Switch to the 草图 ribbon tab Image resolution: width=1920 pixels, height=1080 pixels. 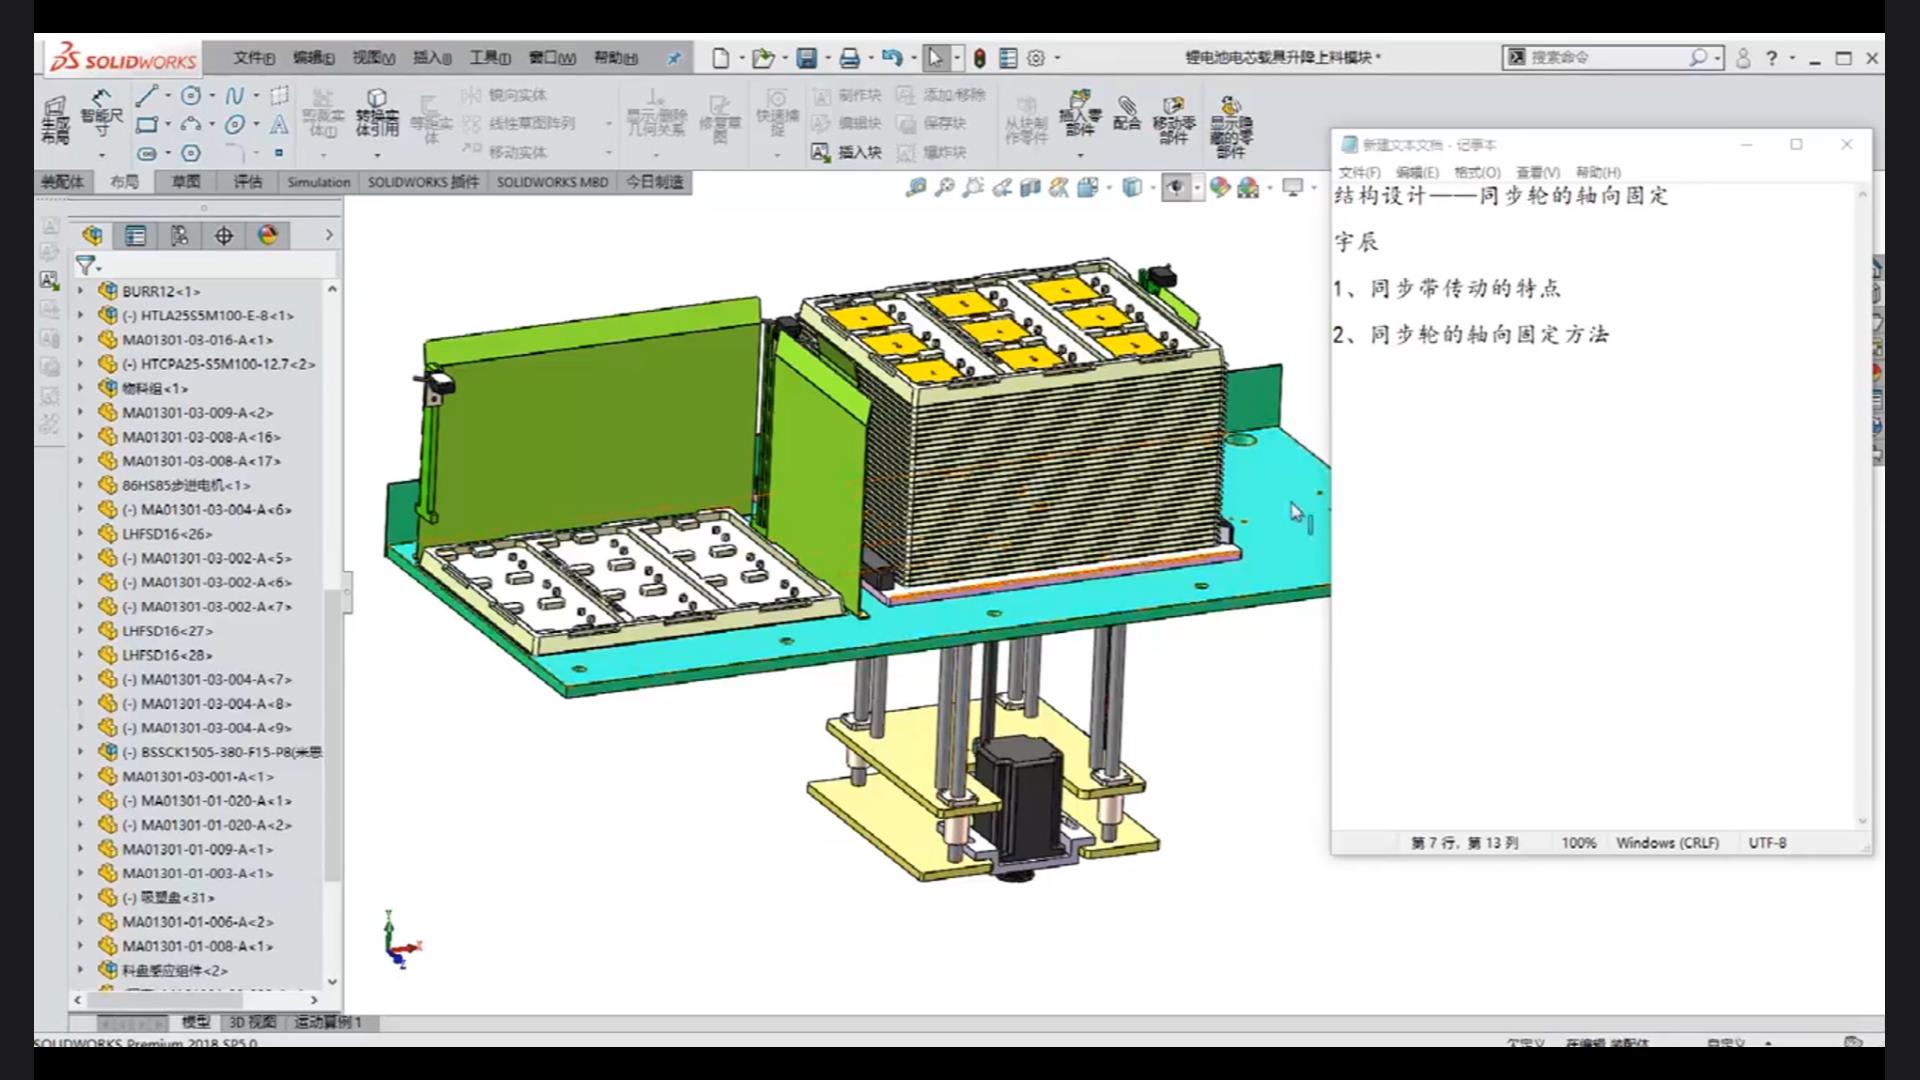[x=186, y=182]
